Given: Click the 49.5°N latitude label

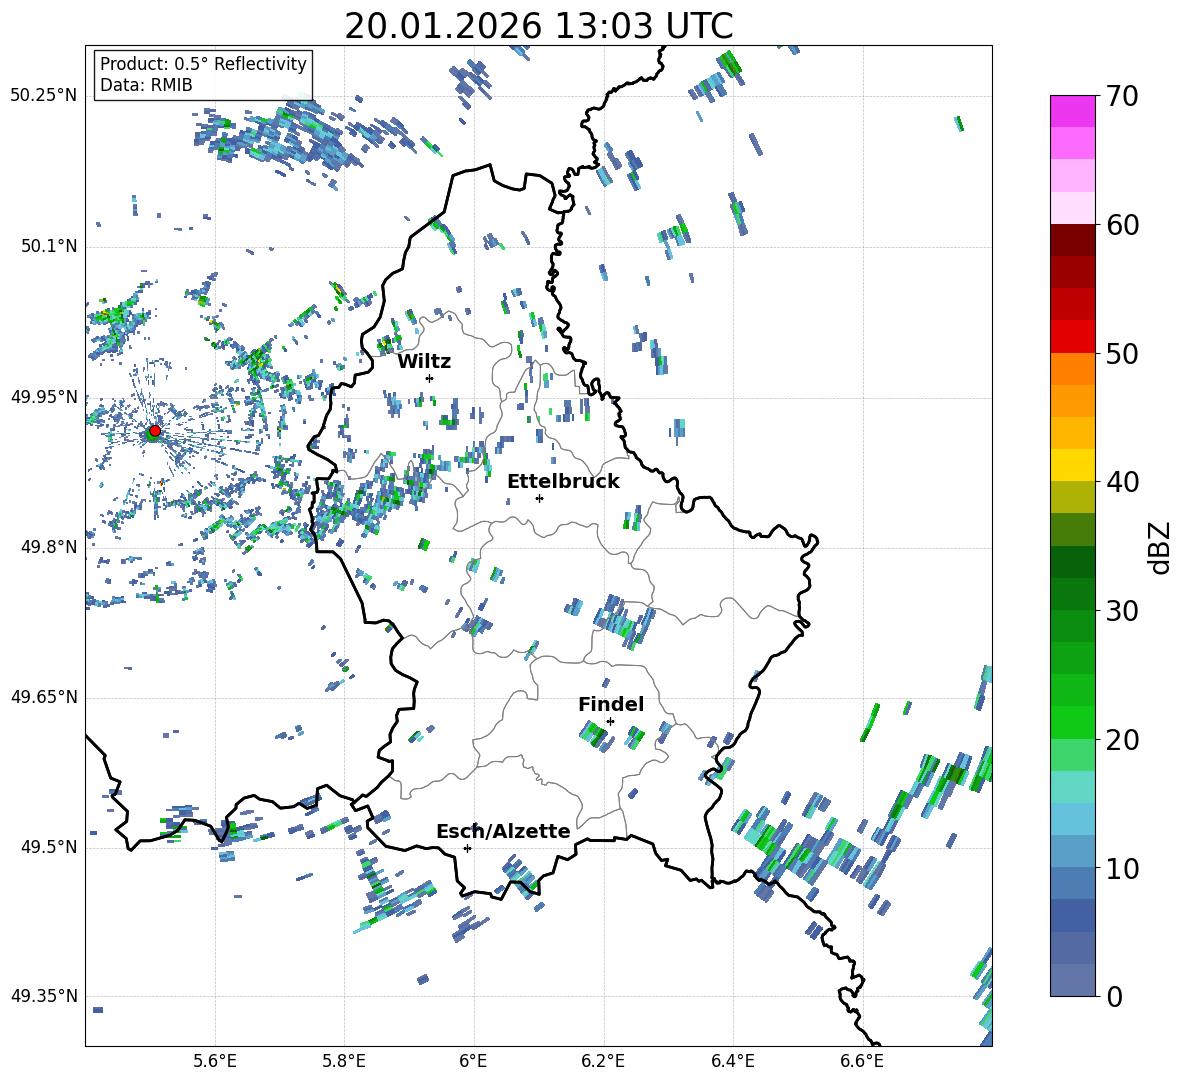Looking at the screenshot, I should coord(49,846).
